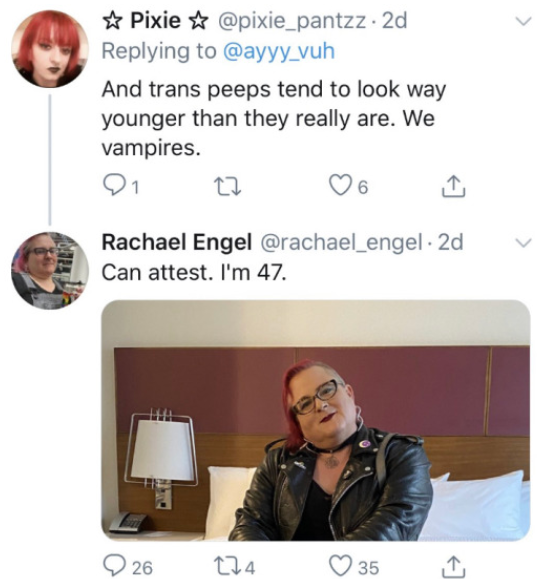The width and height of the screenshot is (539, 579).
Task: Share Pixie's tweet via share icon
Action: pos(453,185)
